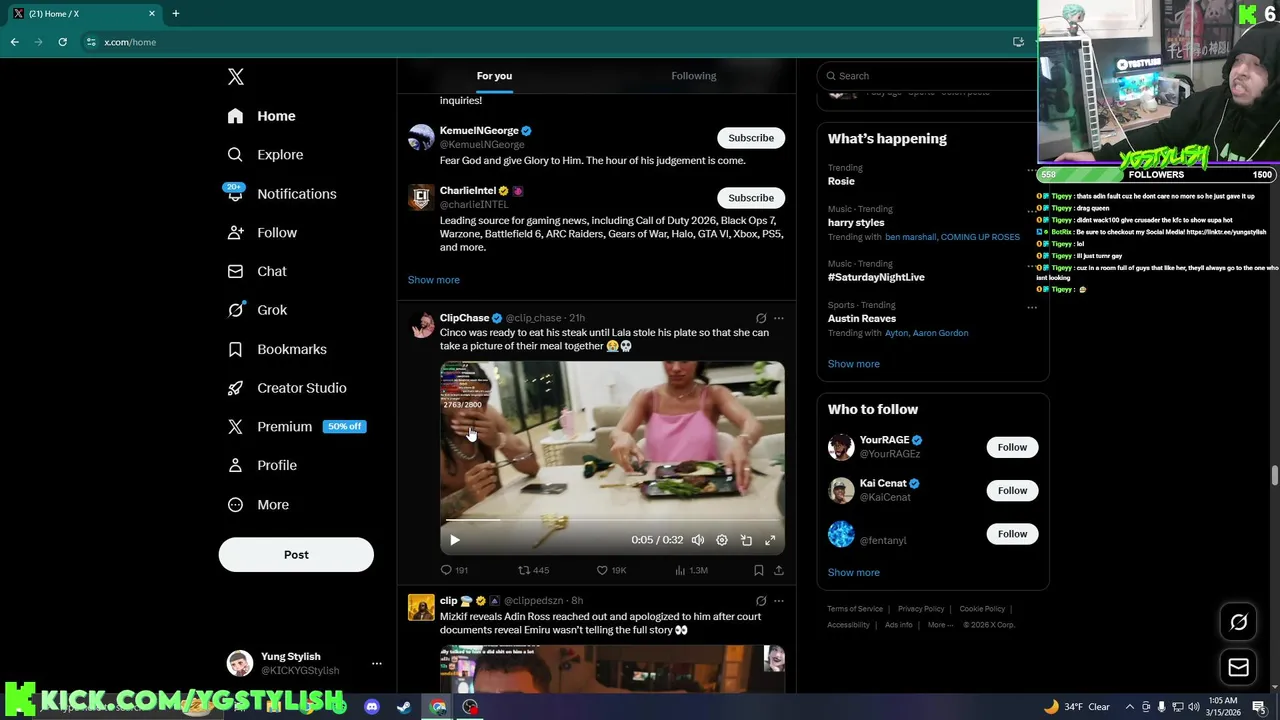Open more options on clippedszn post
Viewport: 1280px width, 720px height.
[x=779, y=601]
